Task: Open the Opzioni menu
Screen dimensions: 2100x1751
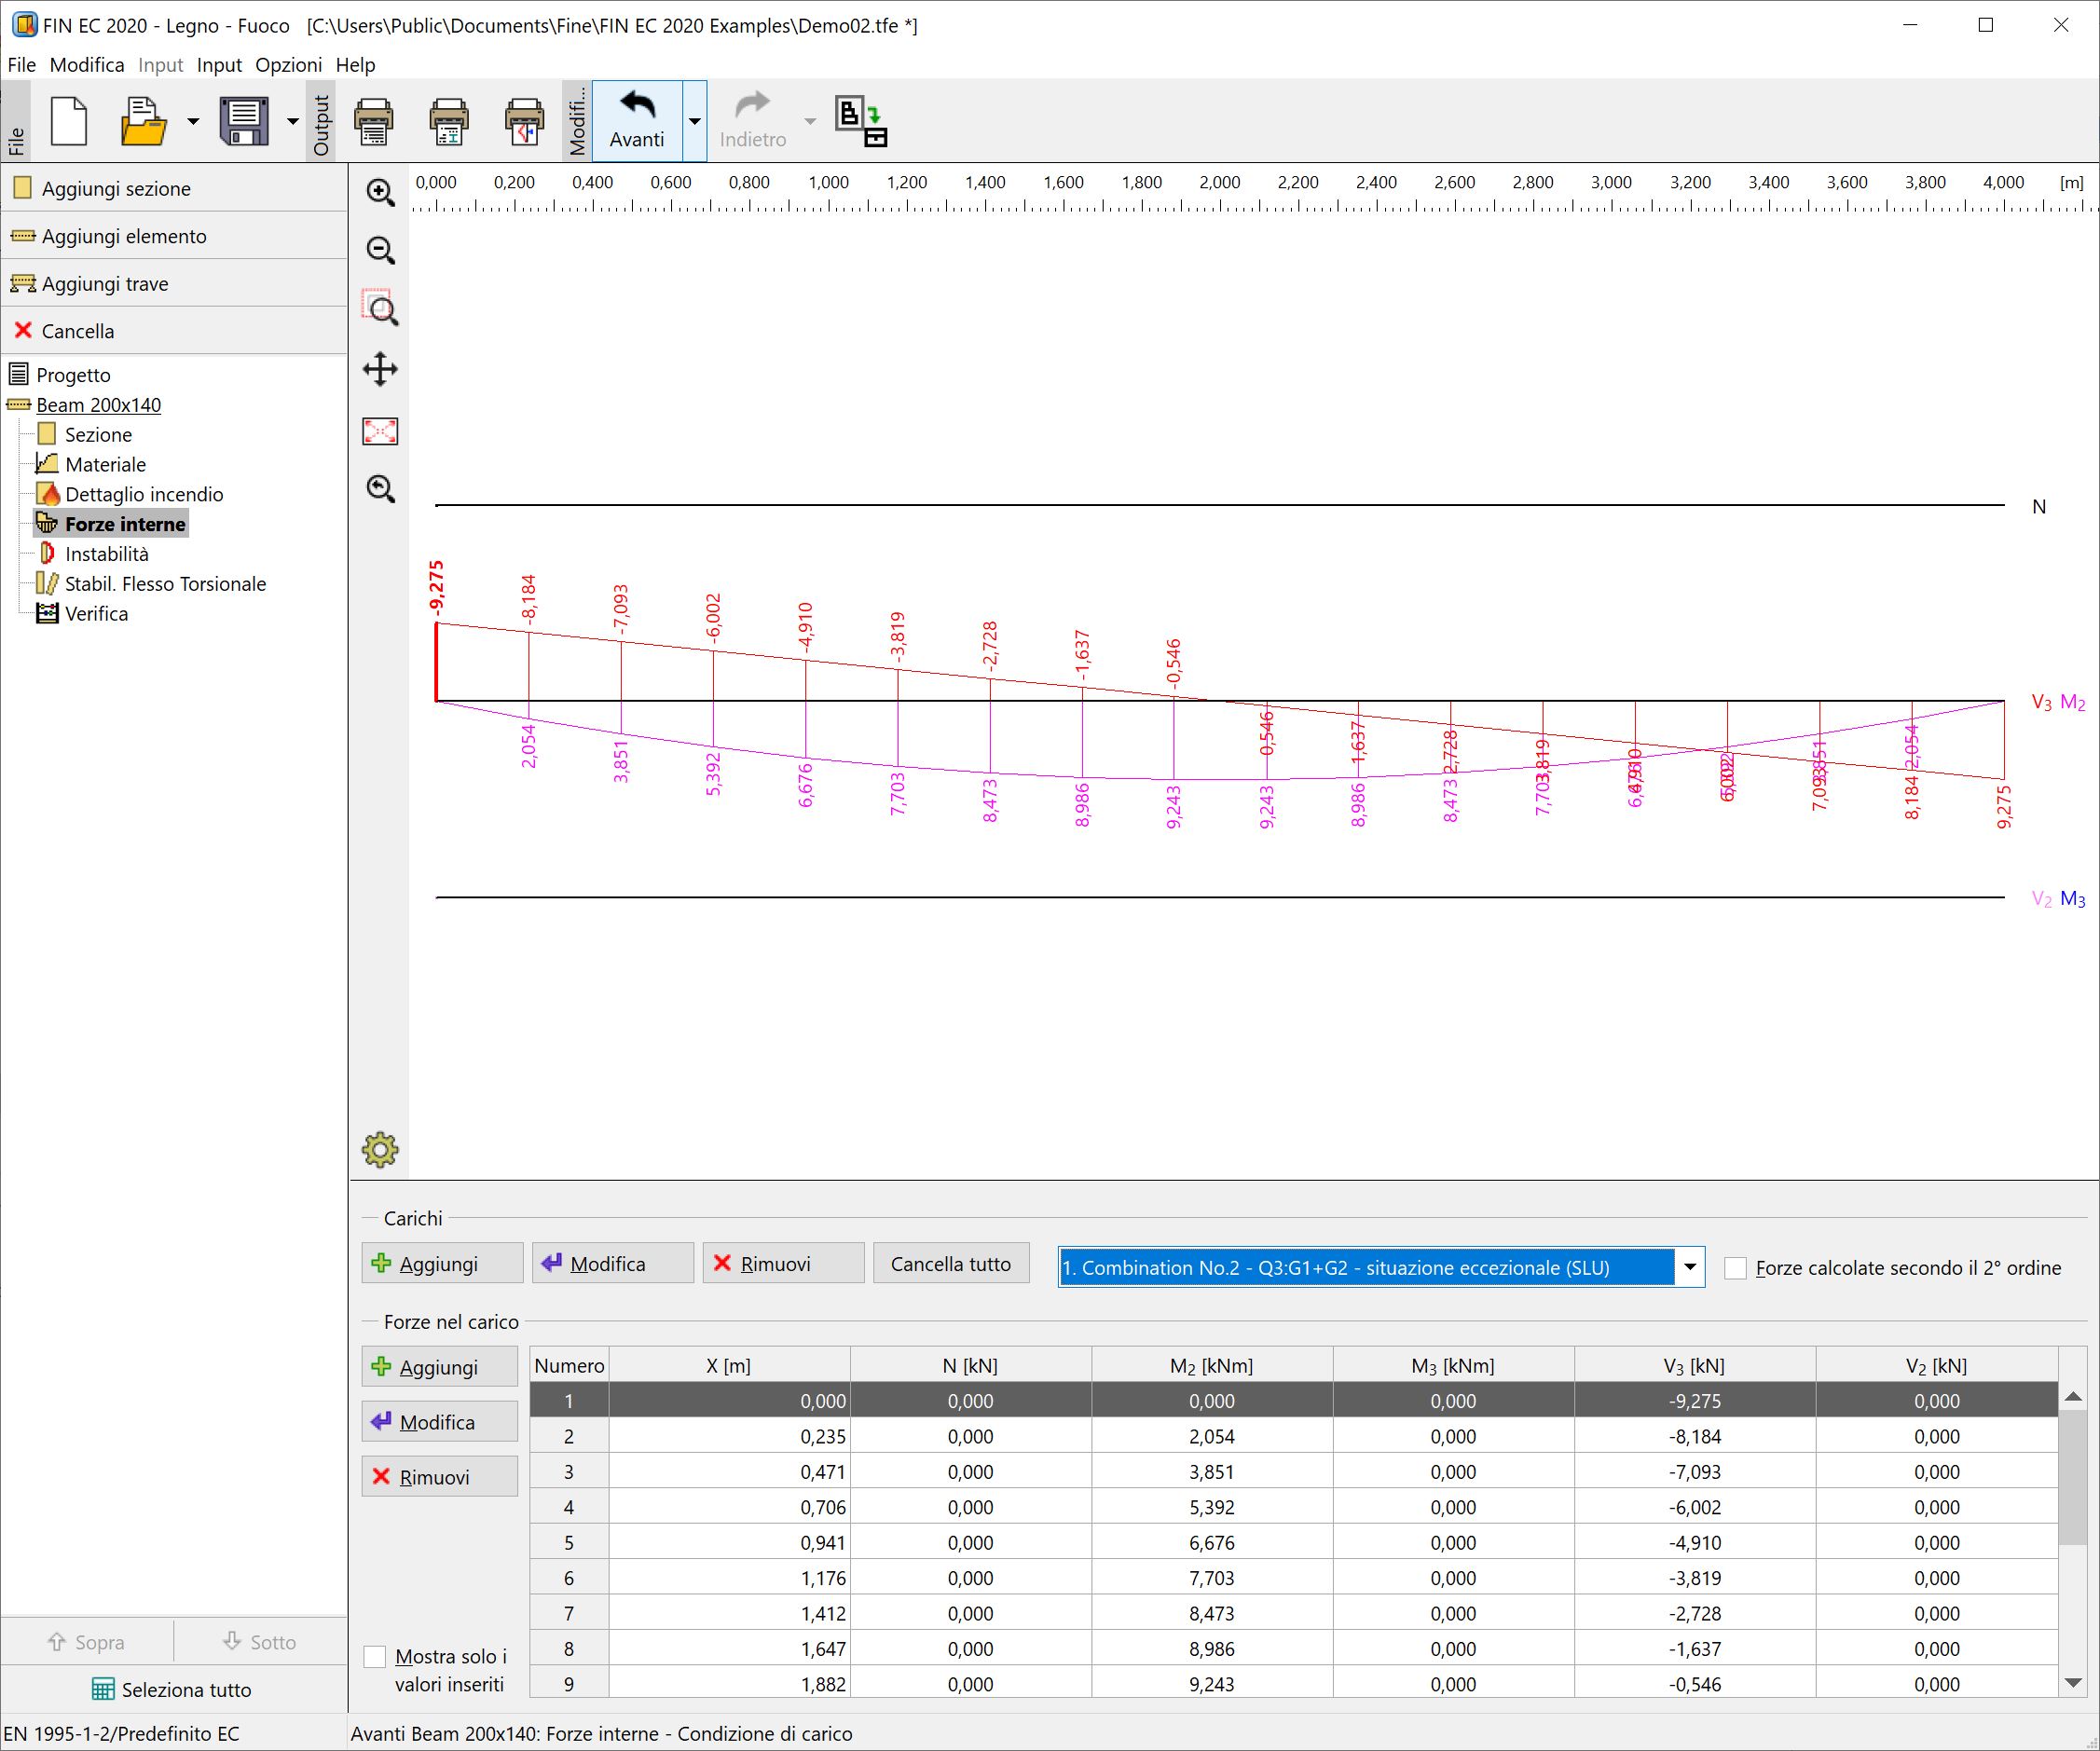Action: pyautogui.click(x=288, y=64)
